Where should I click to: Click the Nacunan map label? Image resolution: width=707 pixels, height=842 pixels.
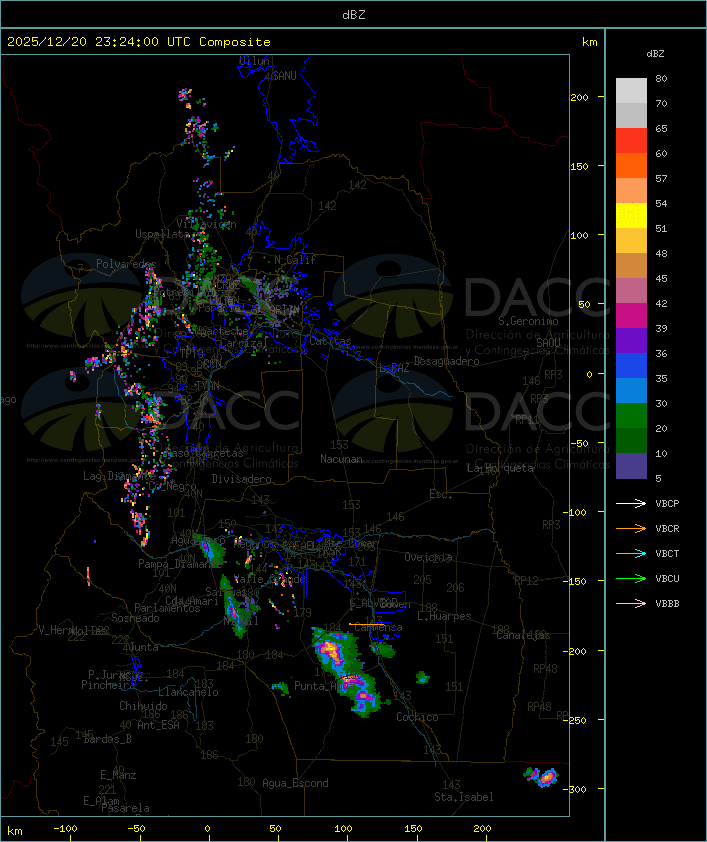[x=341, y=459]
